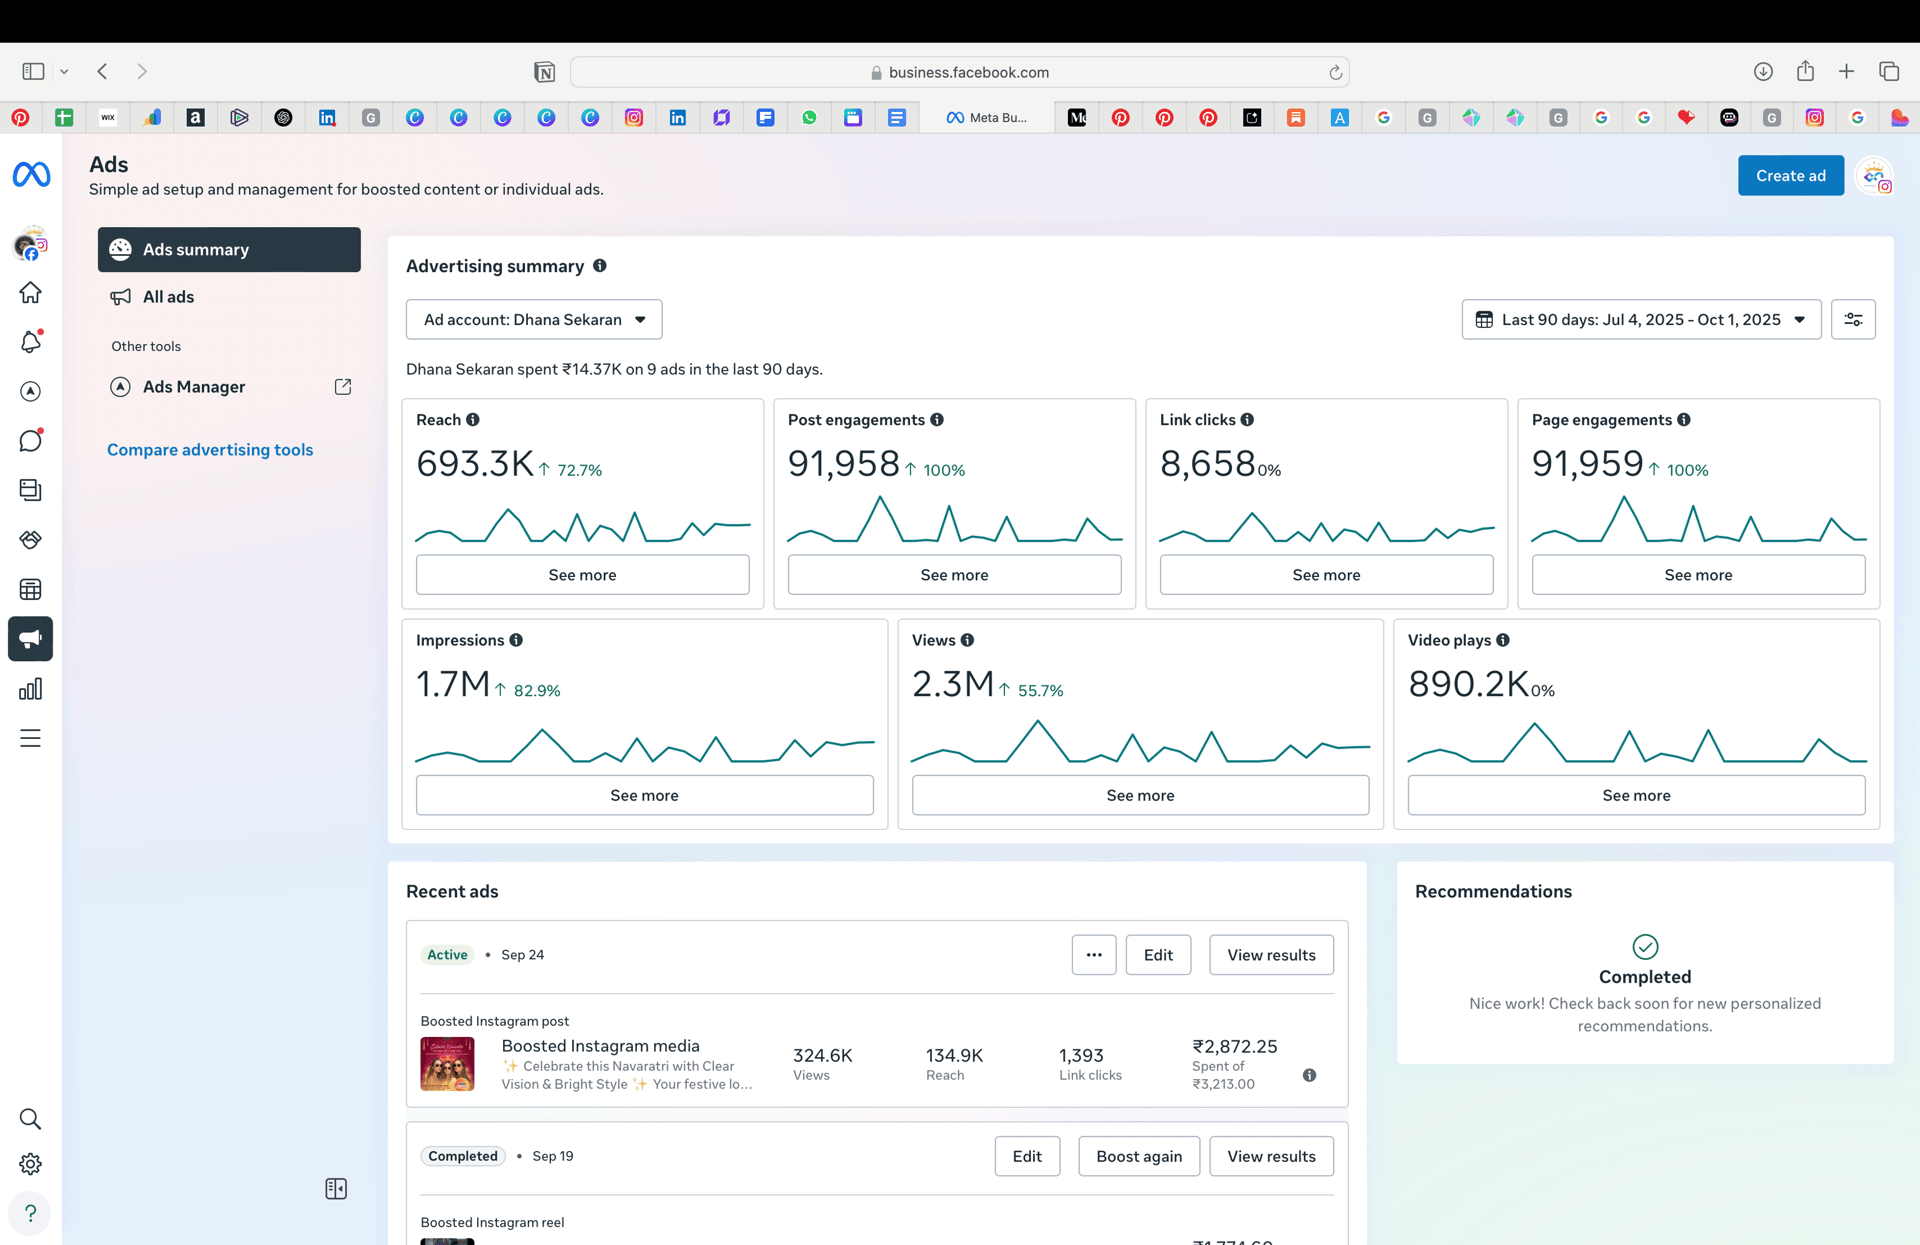The image size is (1920, 1245).
Task: Switch to the Ads summary tab
Action: (x=229, y=249)
